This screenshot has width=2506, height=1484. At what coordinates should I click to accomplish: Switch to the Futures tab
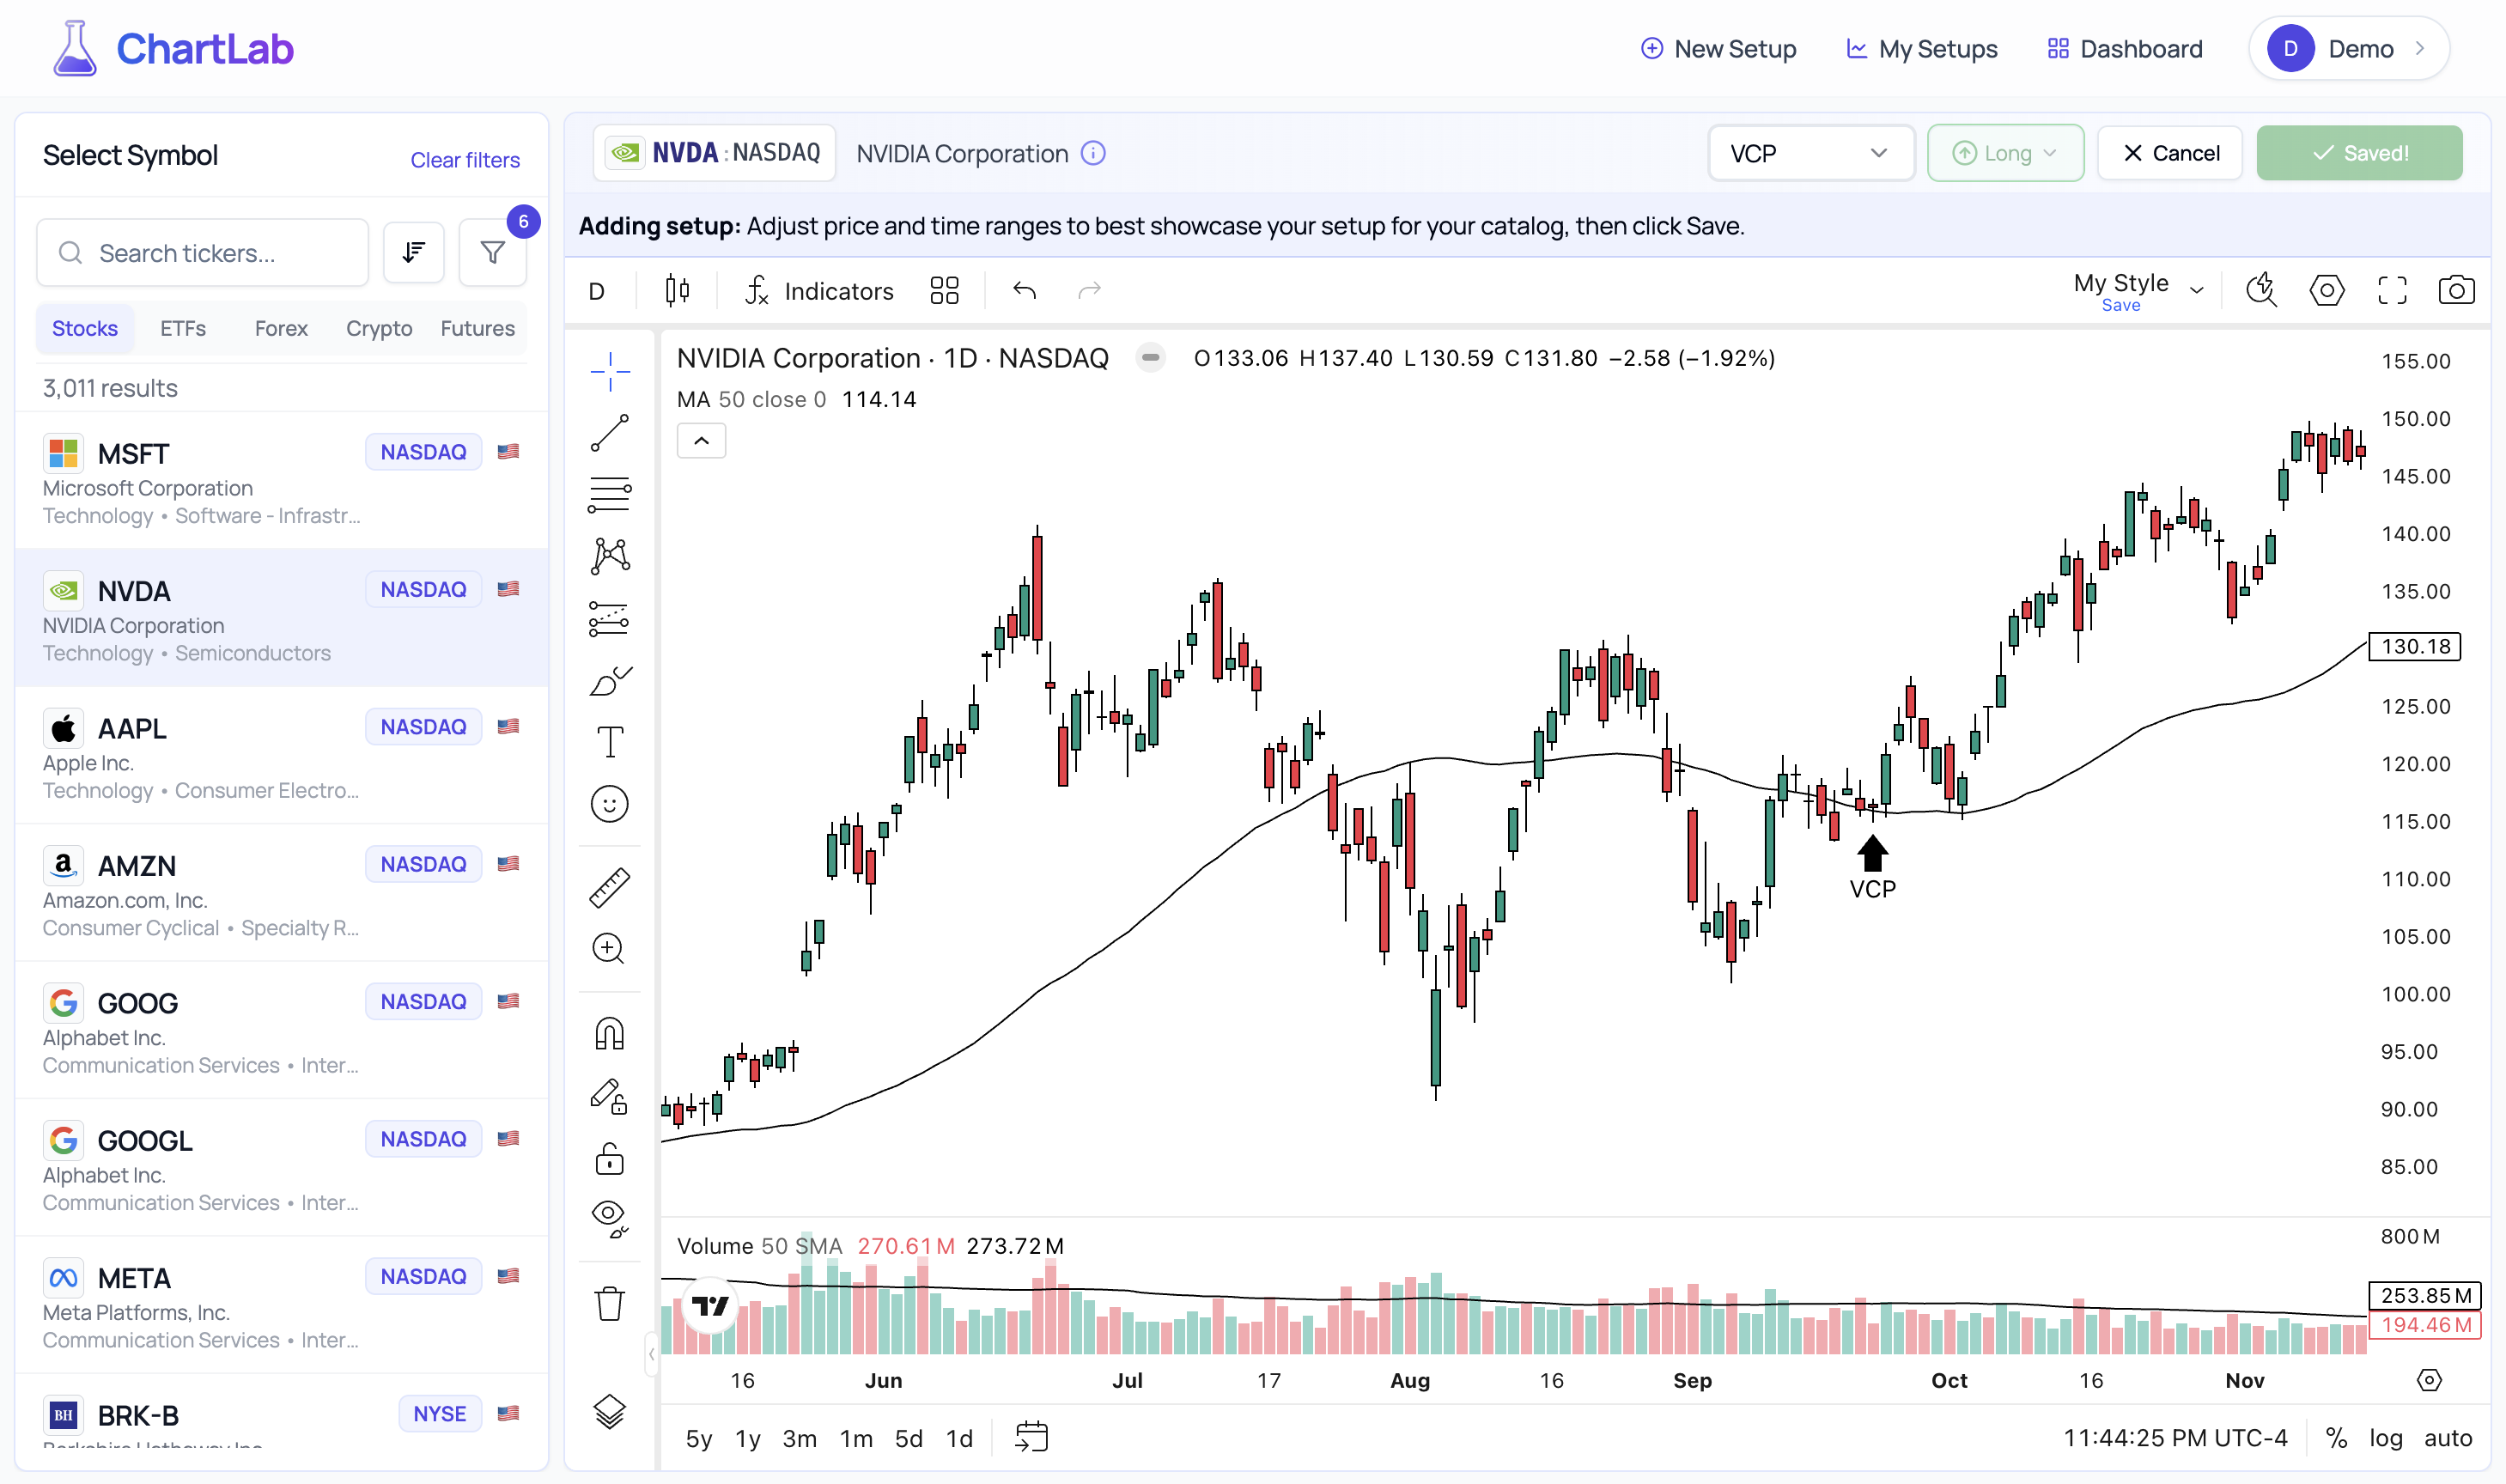tap(477, 328)
